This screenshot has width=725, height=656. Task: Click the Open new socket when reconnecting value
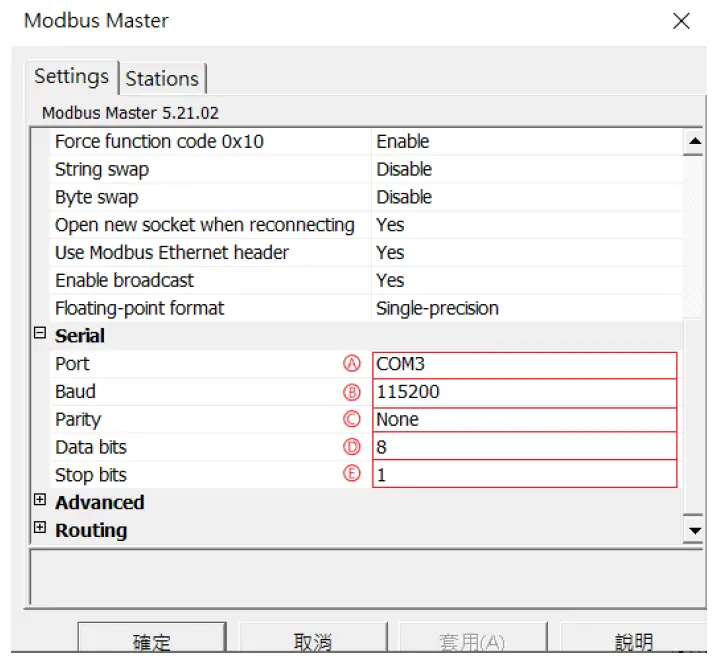coord(527,225)
